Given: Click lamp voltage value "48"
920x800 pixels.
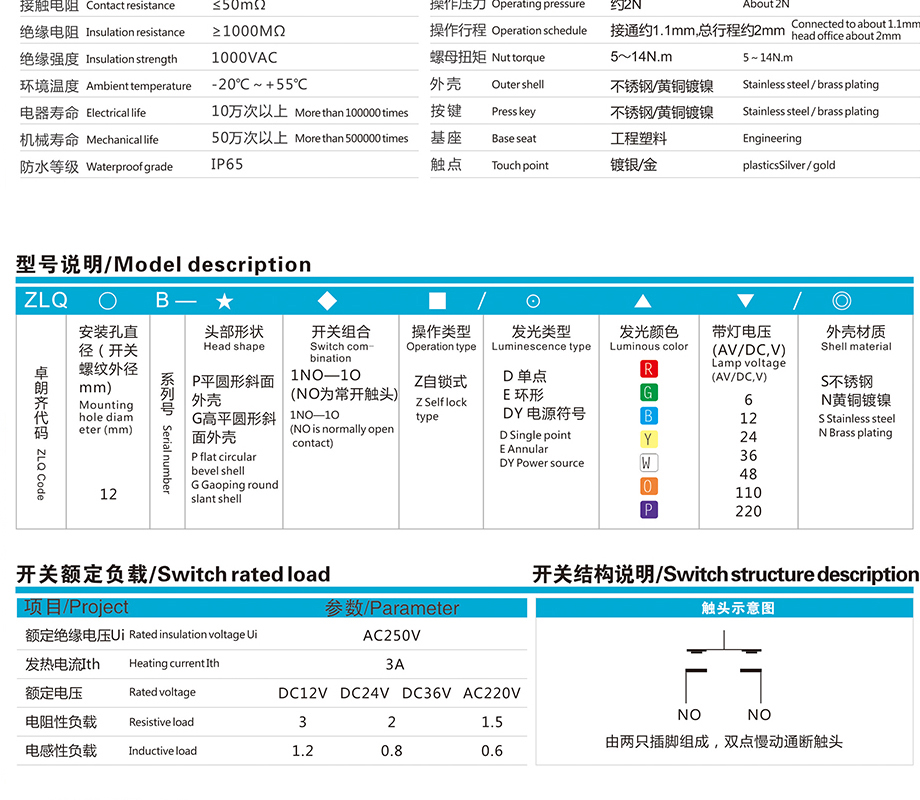Looking at the screenshot, I should point(748,474).
